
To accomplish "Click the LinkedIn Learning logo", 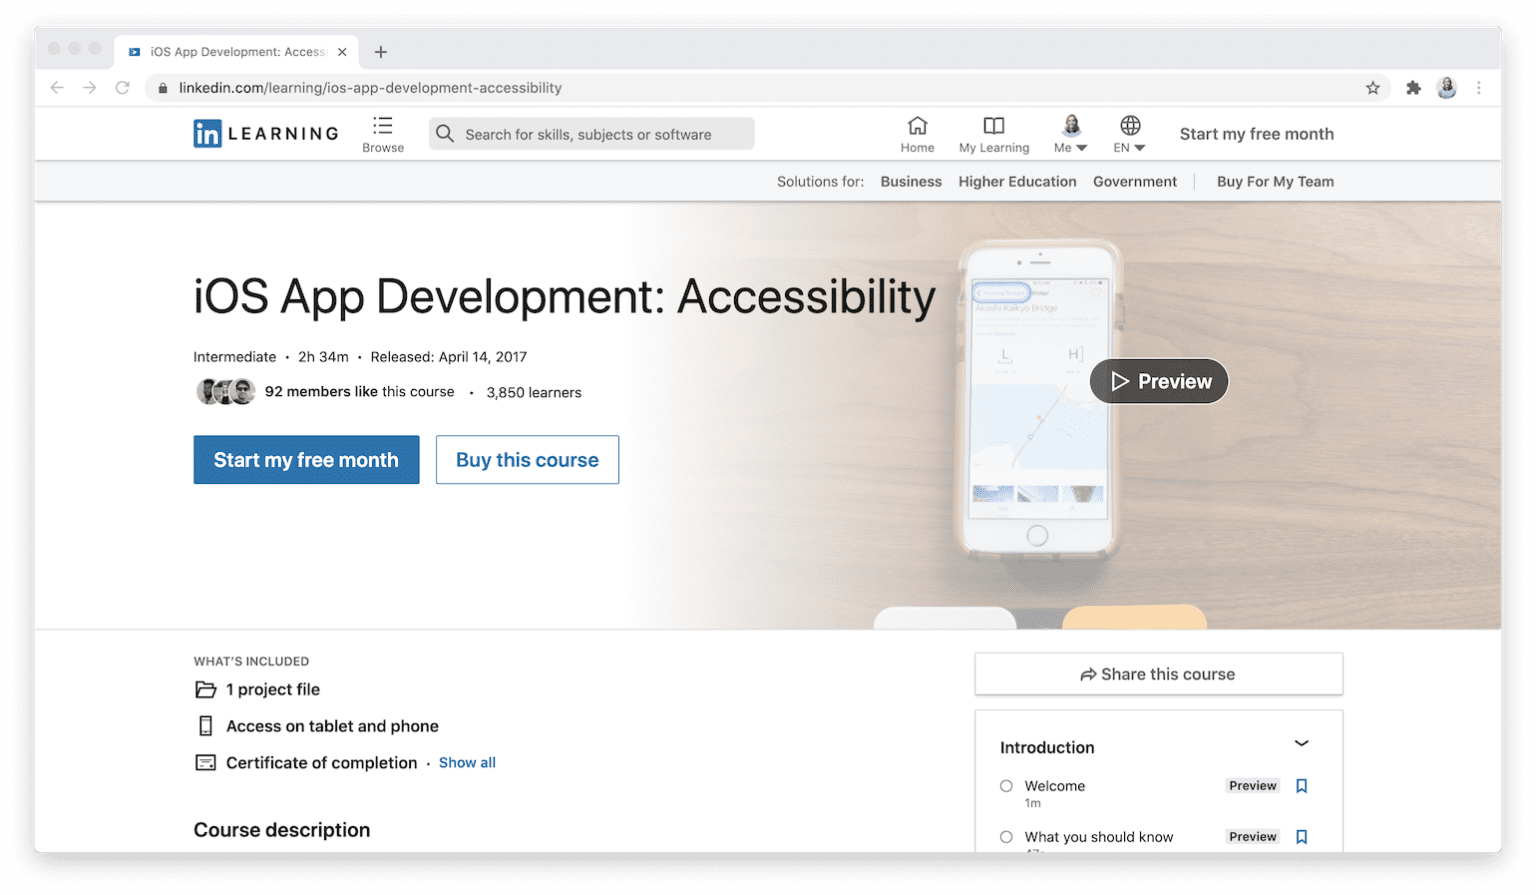I will [265, 133].
